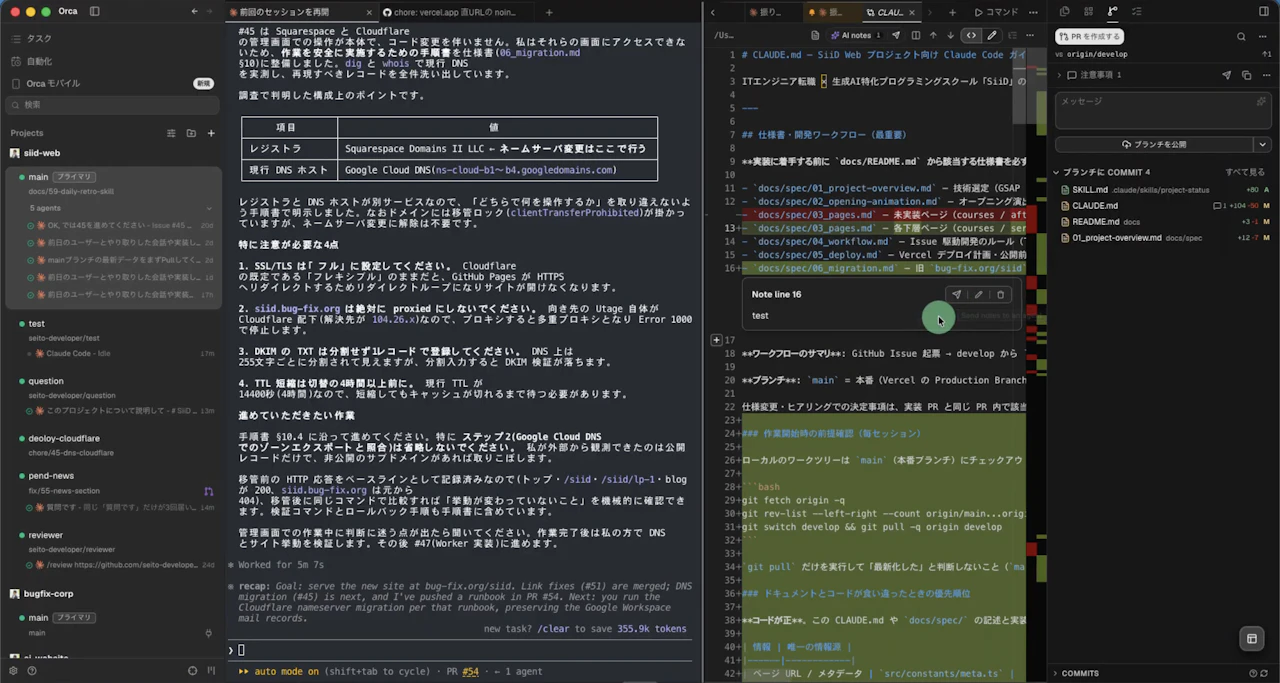The height and width of the screenshot is (683, 1280).
Task: Open the files panel icon in right sidebar
Action: point(1064,11)
